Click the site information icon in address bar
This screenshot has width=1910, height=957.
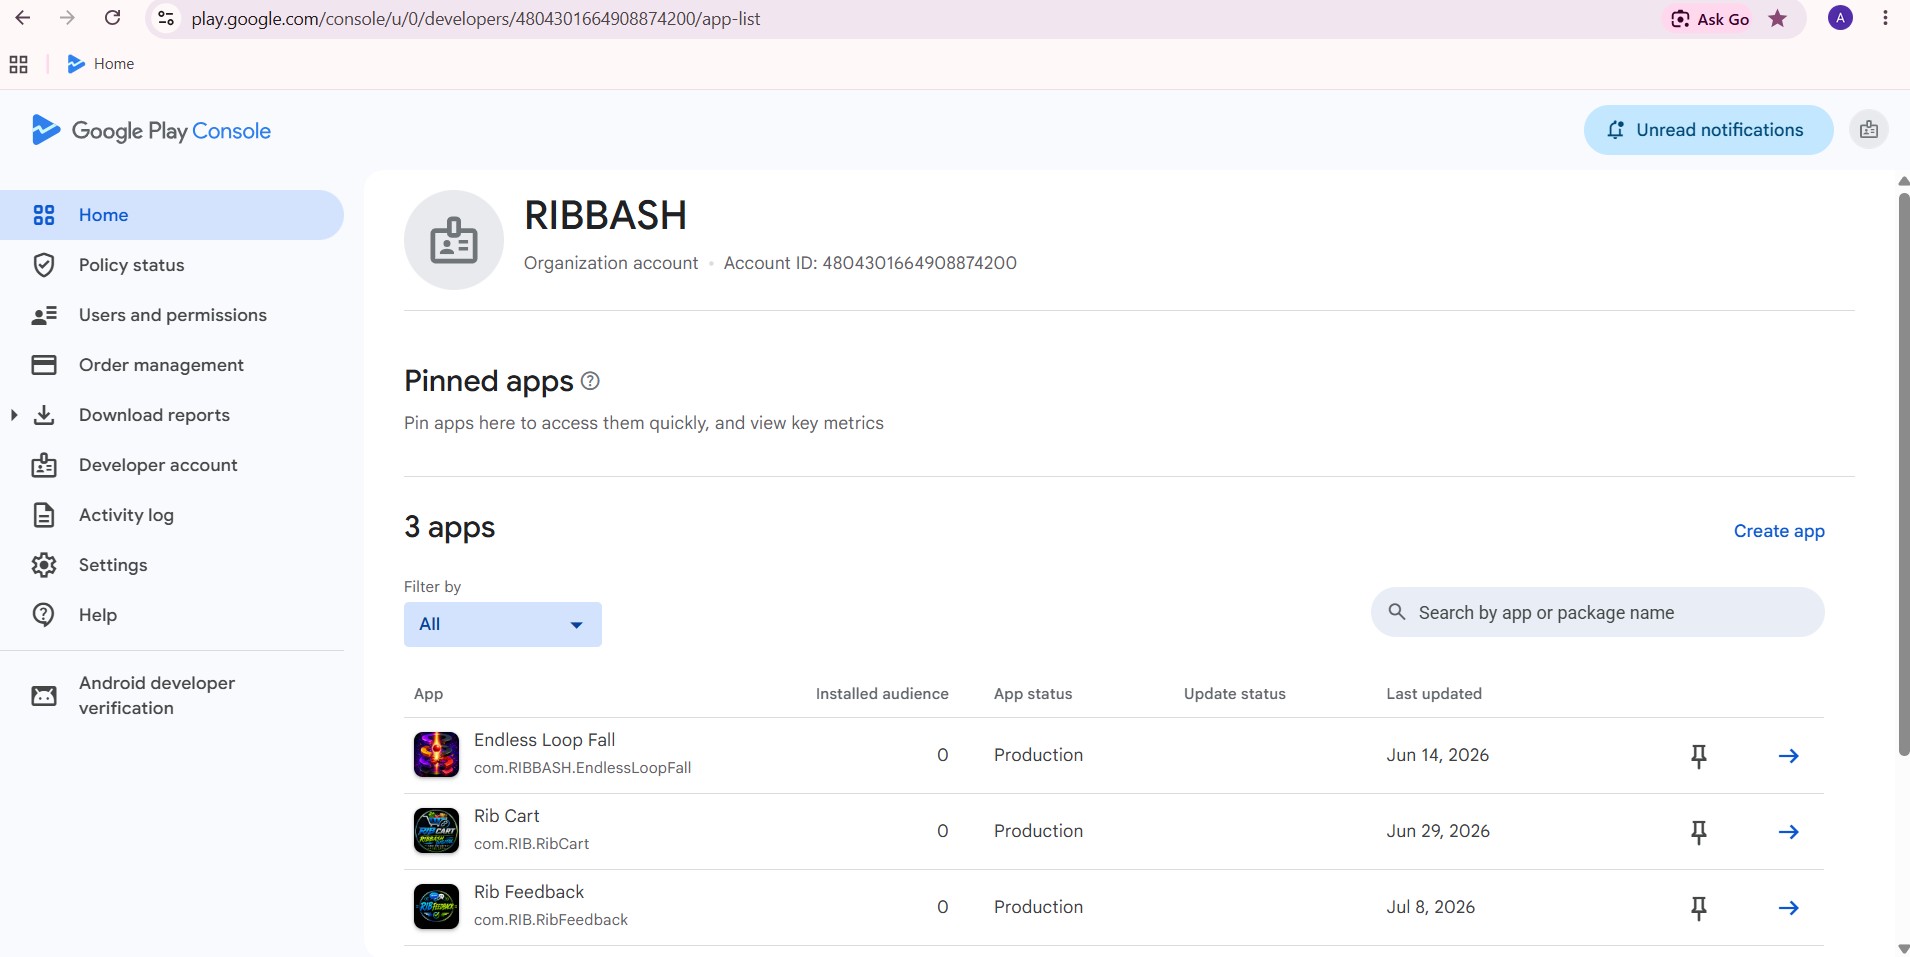(167, 19)
